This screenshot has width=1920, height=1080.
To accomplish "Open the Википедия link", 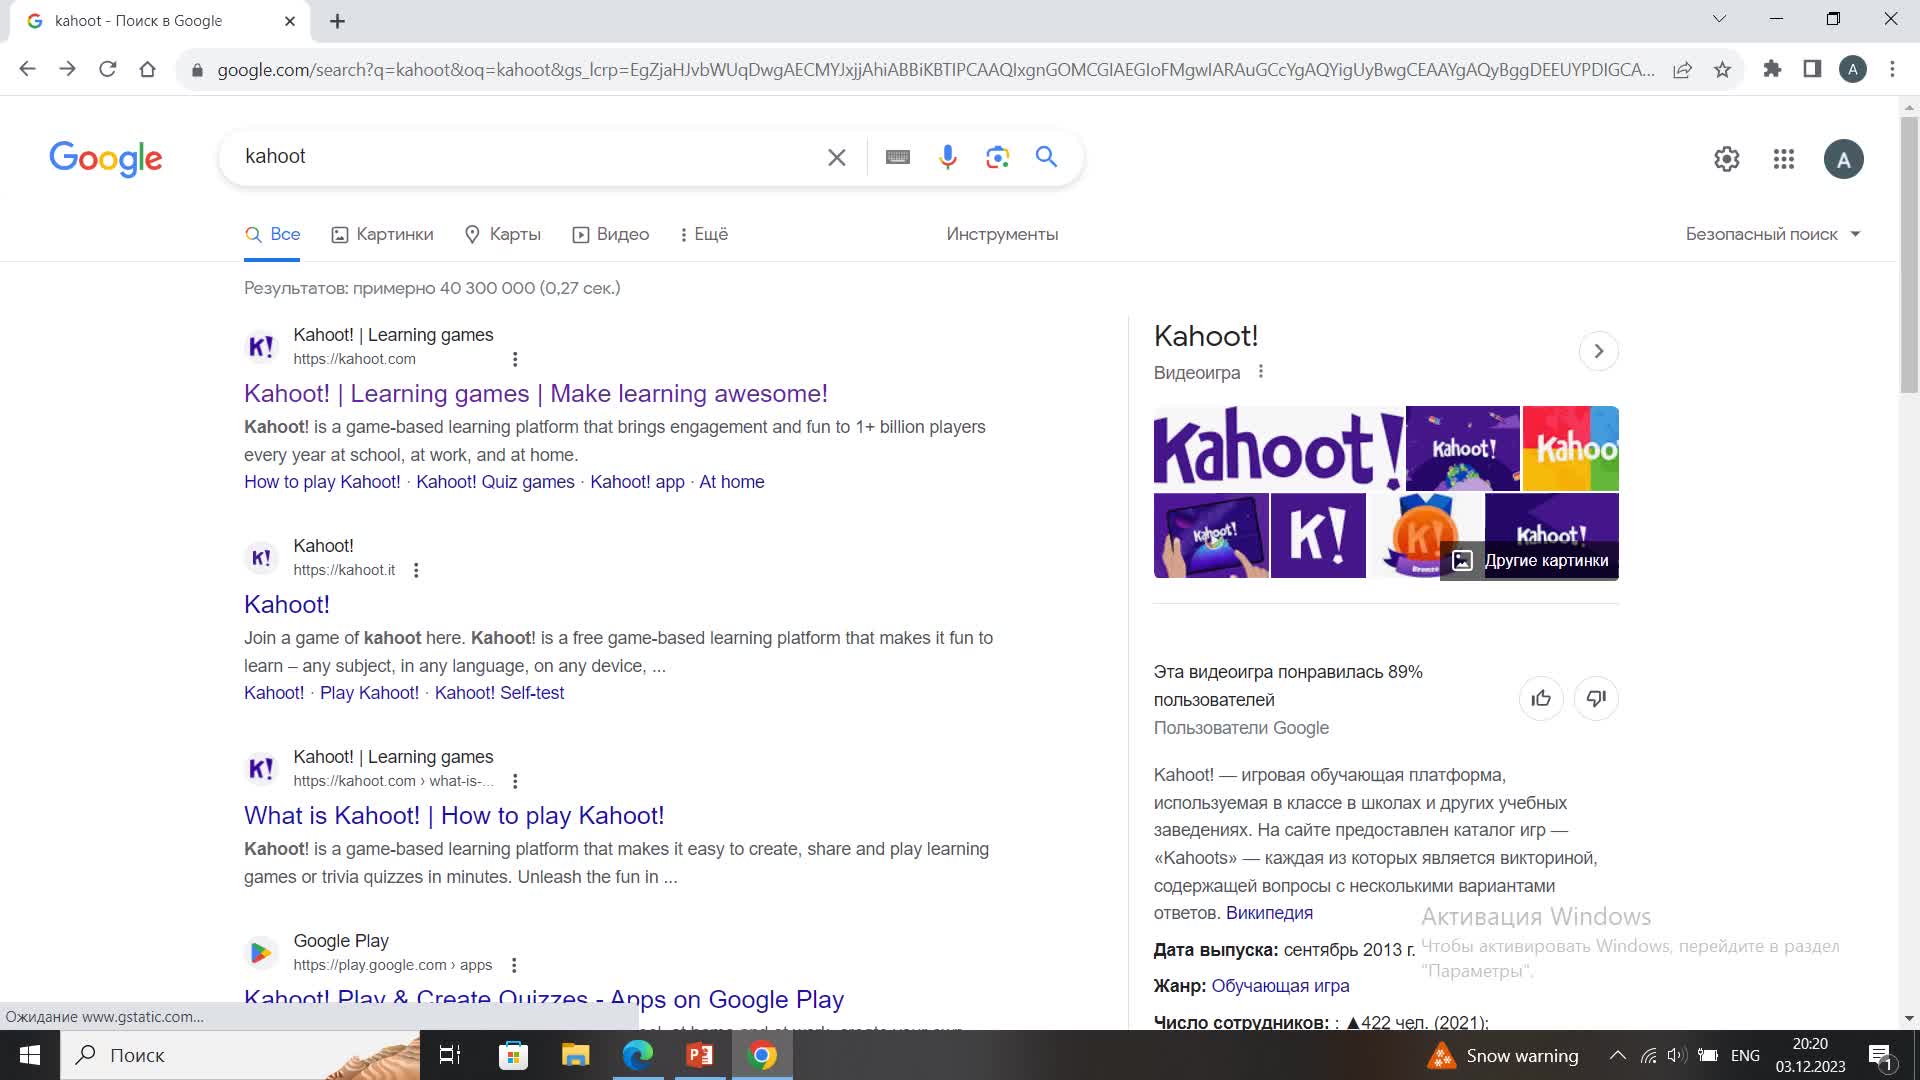I will pos(1269,913).
